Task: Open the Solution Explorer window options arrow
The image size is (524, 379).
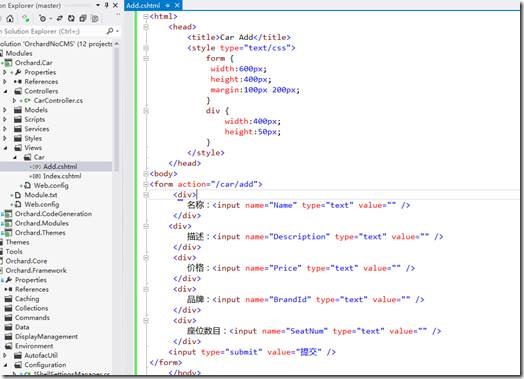Action: click(x=98, y=5)
